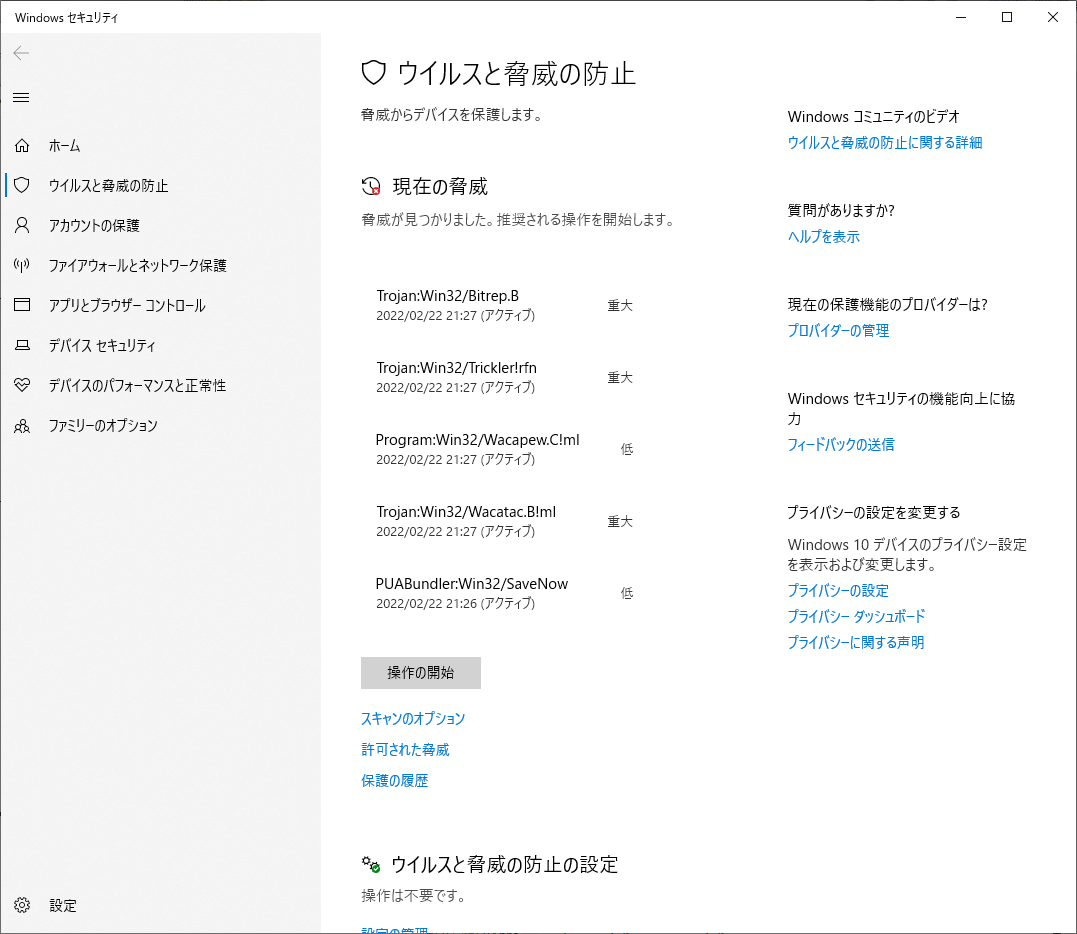This screenshot has width=1077, height=934.
Task: Open プライバシーに関する声明 link
Action: click(856, 642)
